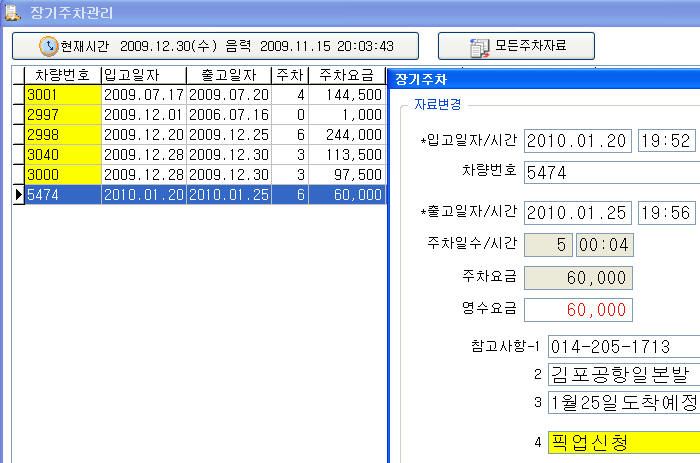
Task: Click the documents icon on 모든주차자료 button
Action: 479,47
